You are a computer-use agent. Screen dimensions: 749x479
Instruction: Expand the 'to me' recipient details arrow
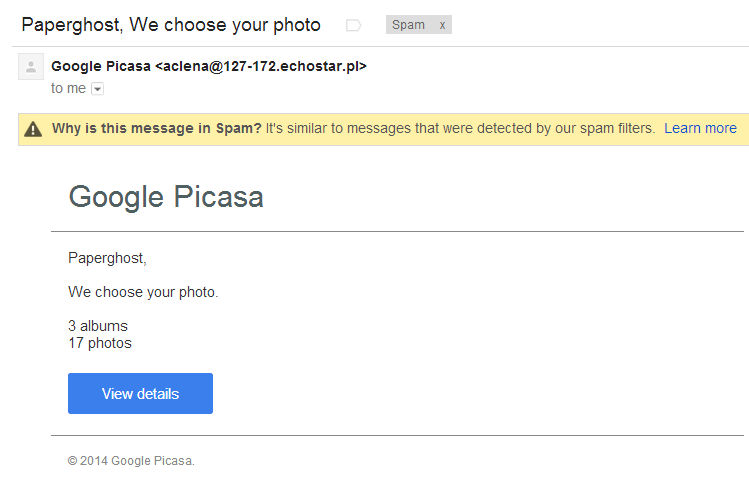[97, 89]
